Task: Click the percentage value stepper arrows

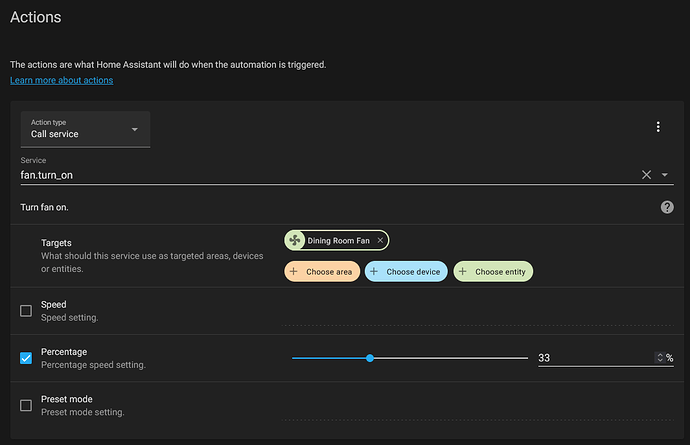Action: click(659, 357)
